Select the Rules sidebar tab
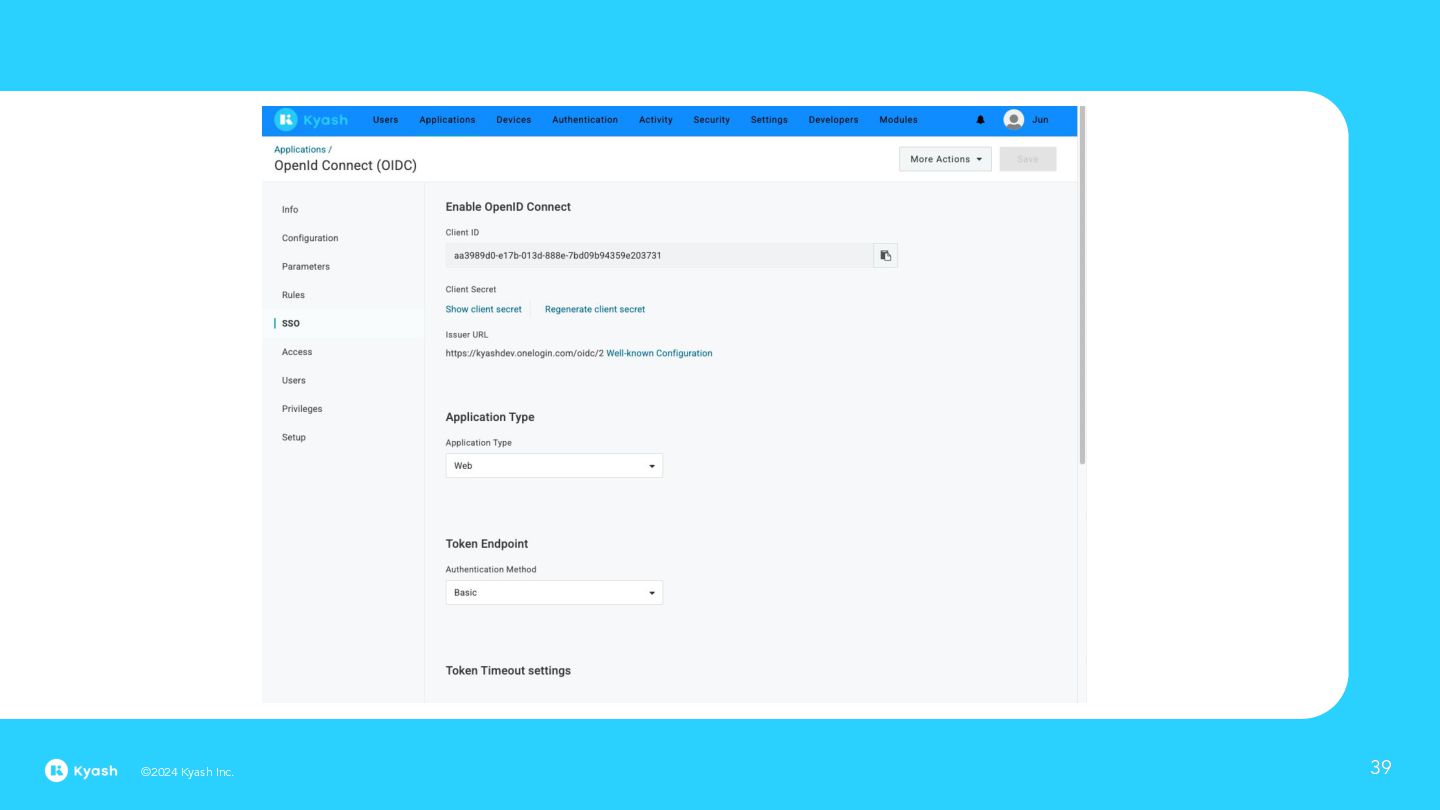The width and height of the screenshot is (1440, 810). coord(293,295)
